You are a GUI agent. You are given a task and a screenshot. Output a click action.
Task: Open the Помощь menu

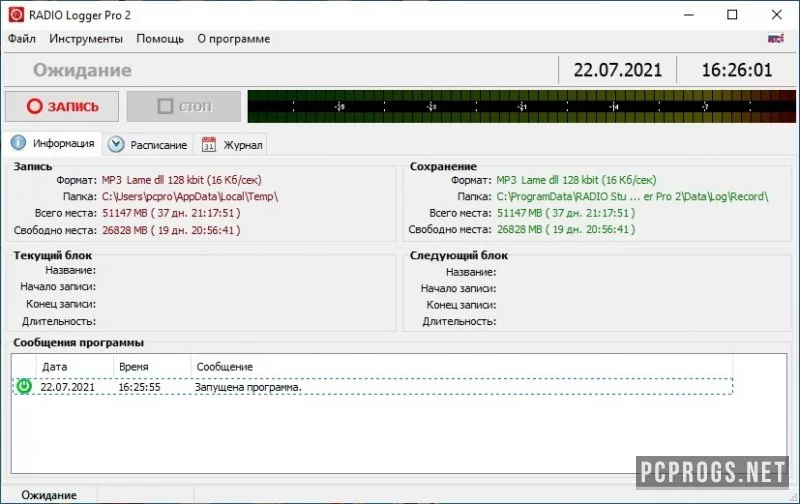(160, 39)
